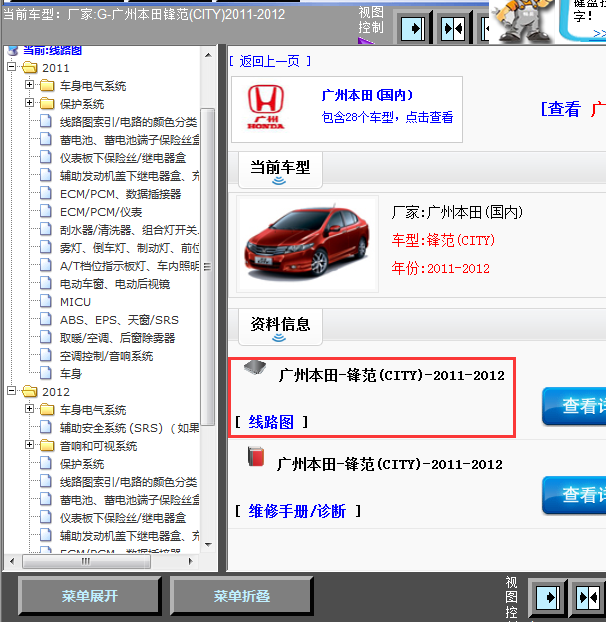This screenshot has width=606, height=622.
Task: Open 线路图索引/电路的颜色分类 under 2011
Action: (128, 122)
